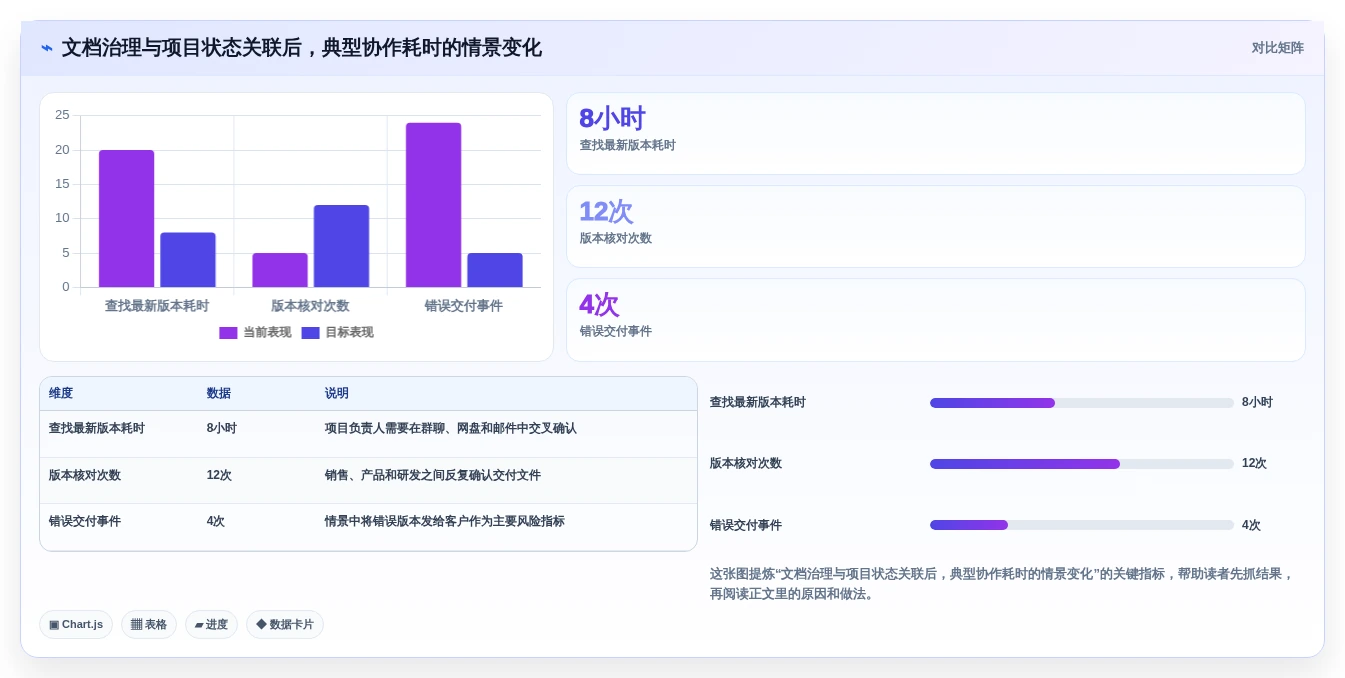Screen dimensions: 1345x678
Task: Click the y-axis value 25
Action: (x=62, y=115)
